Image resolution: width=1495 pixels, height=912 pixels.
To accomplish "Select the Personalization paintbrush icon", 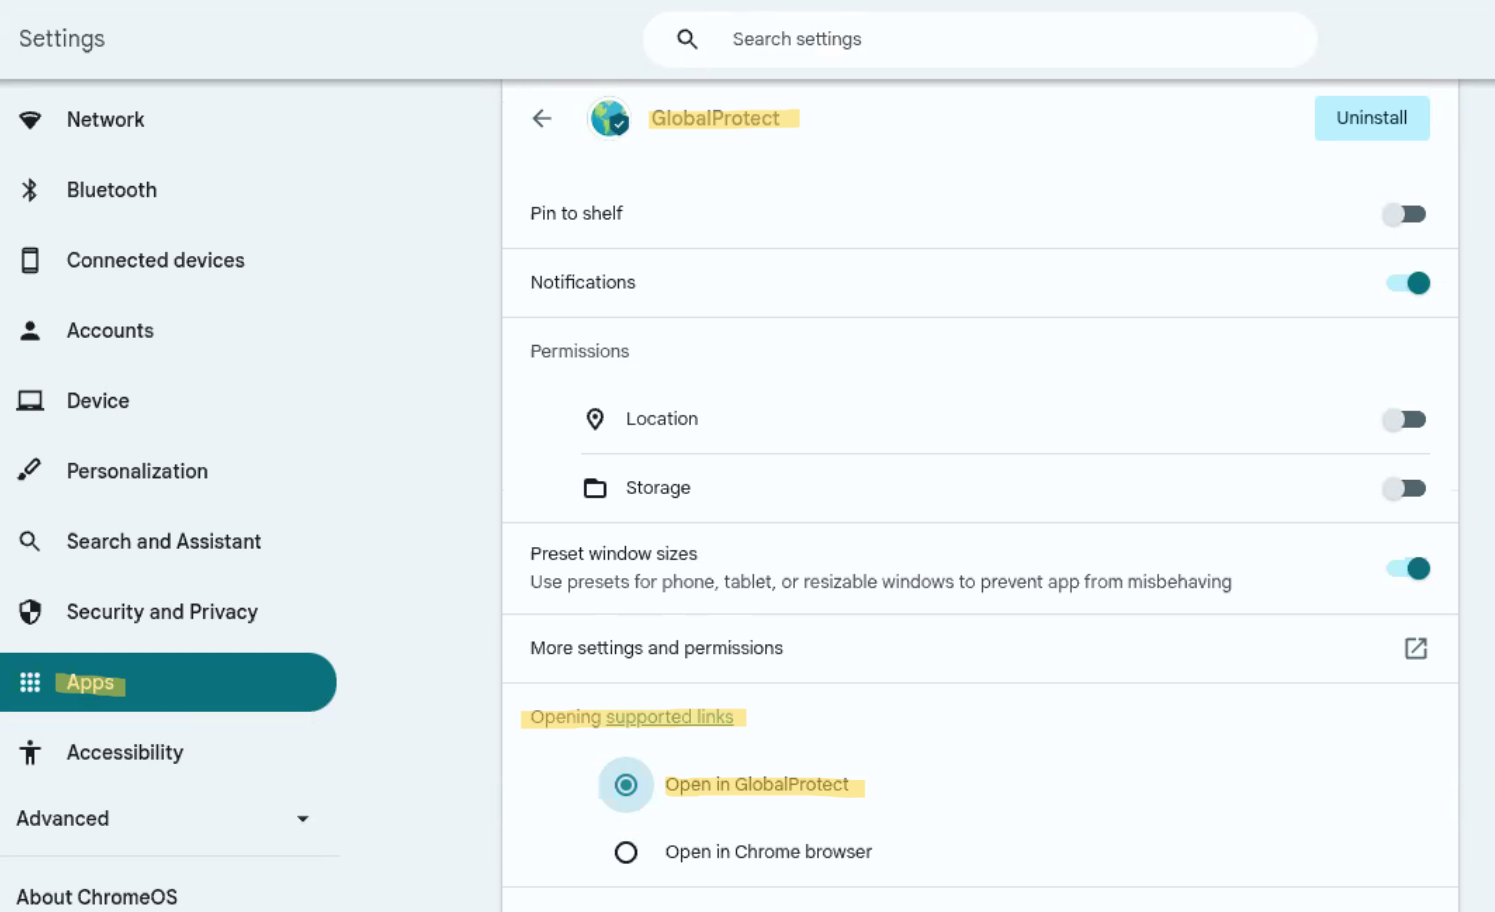I will click(30, 470).
